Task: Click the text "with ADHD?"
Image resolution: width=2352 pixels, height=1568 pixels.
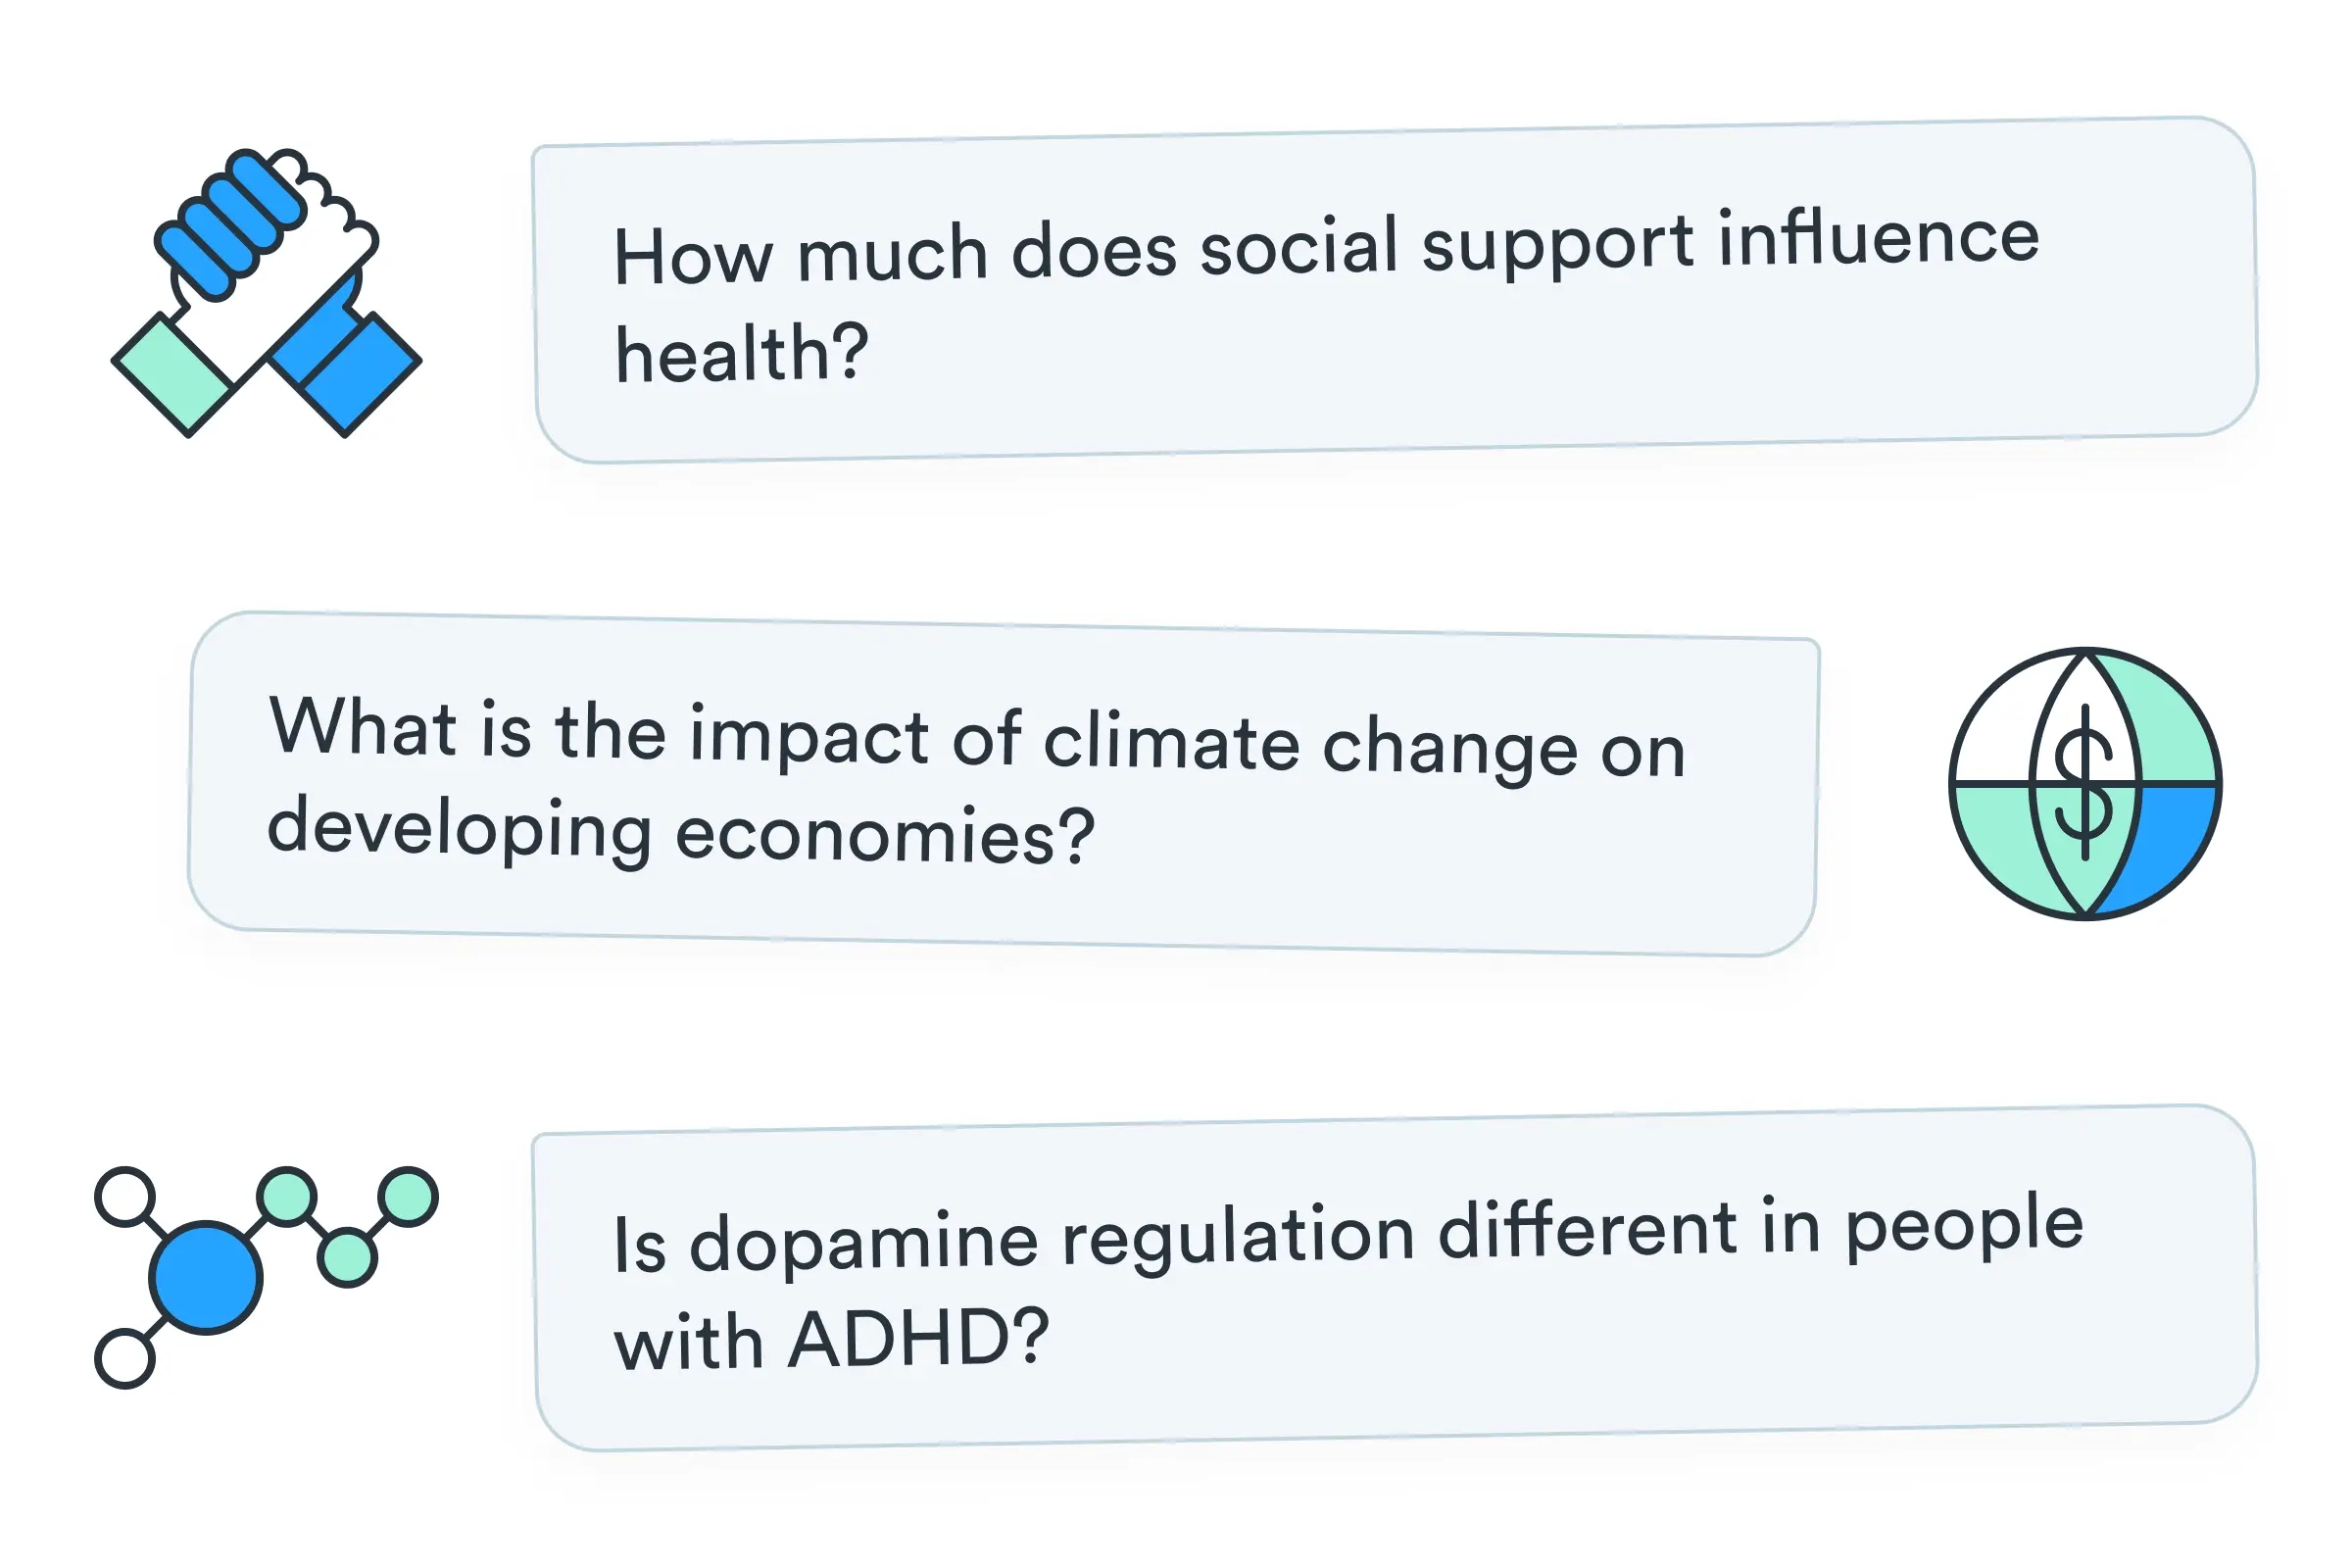Action: (x=831, y=1339)
